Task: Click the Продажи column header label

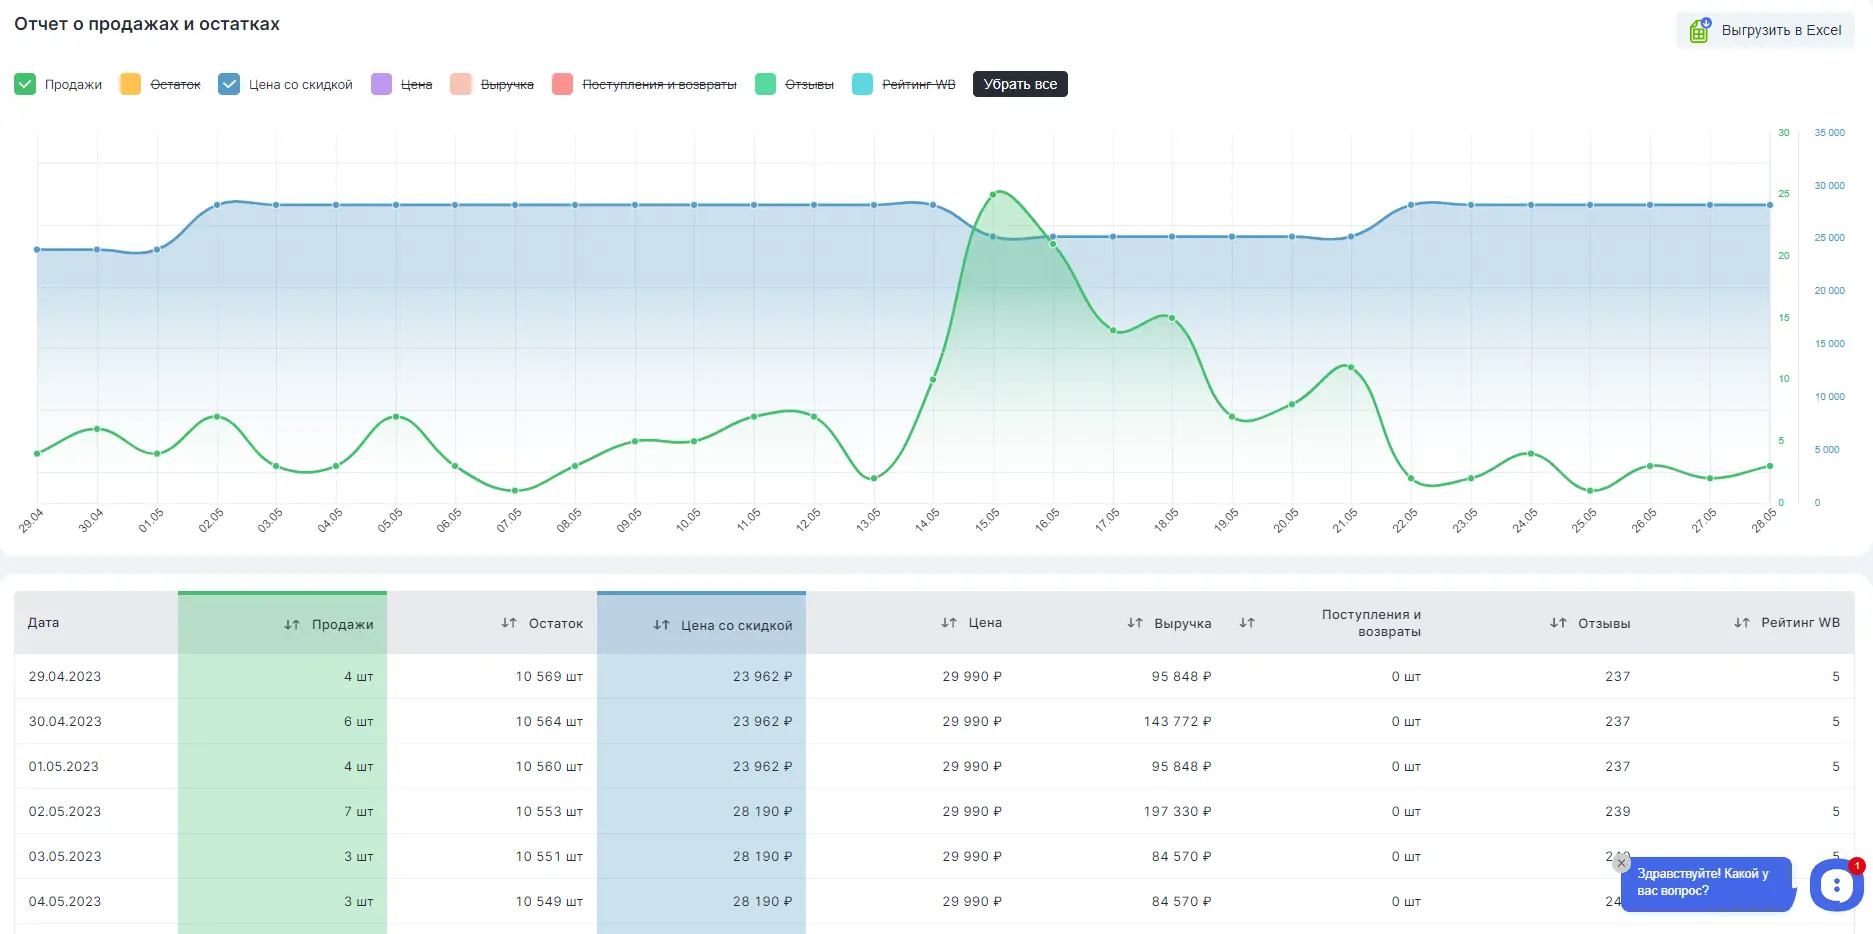Action: (x=342, y=624)
